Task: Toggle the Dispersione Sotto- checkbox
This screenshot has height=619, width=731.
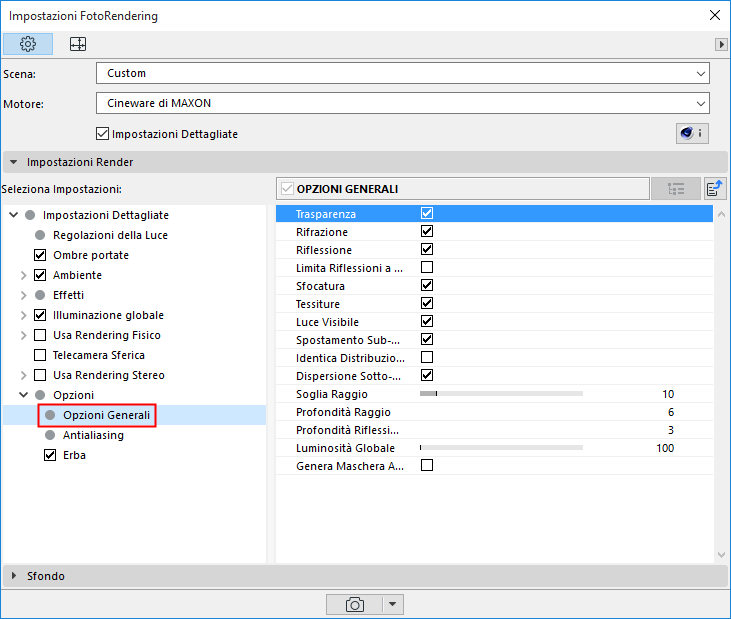Action: (x=427, y=375)
